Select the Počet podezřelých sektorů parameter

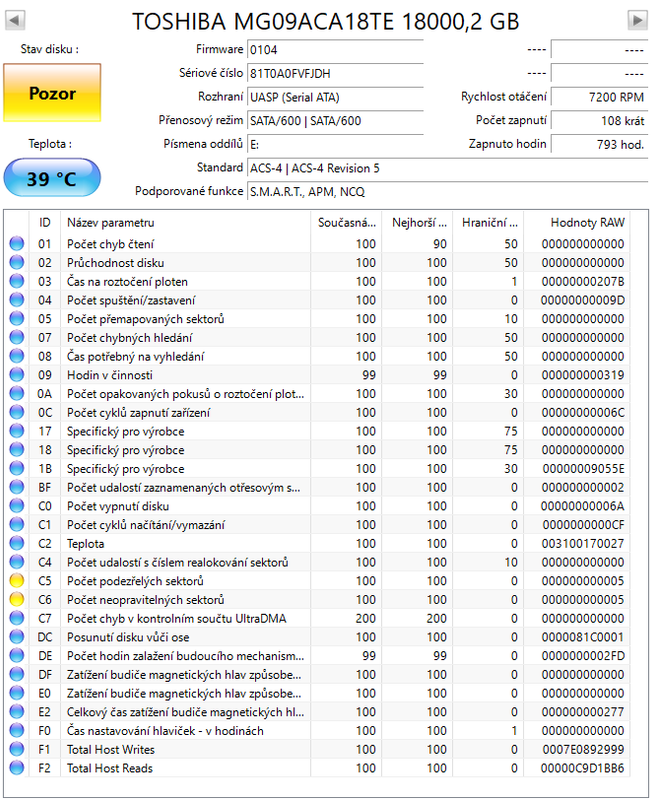click(x=135, y=581)
